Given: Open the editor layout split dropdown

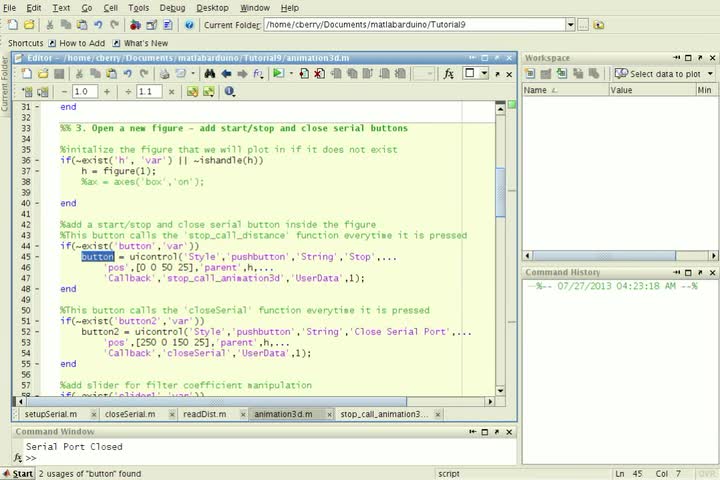Looking at the screenshot, I should click(484, 73).
